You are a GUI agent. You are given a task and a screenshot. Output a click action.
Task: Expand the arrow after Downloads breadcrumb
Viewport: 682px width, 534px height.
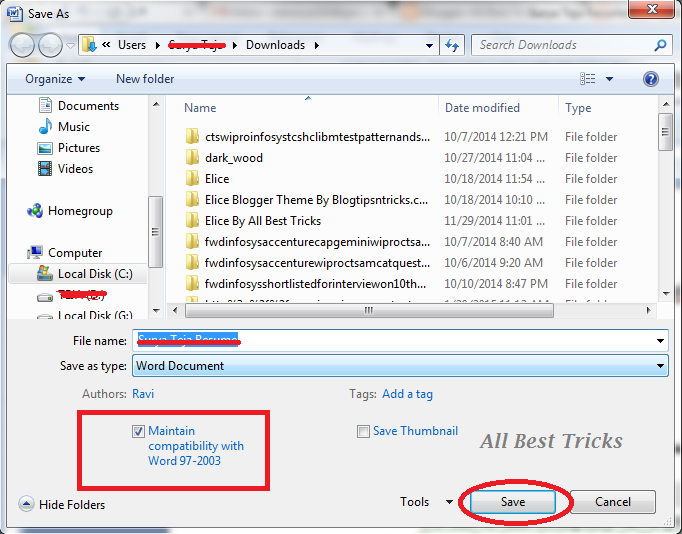pyautogui.click(x=317, y=45)
